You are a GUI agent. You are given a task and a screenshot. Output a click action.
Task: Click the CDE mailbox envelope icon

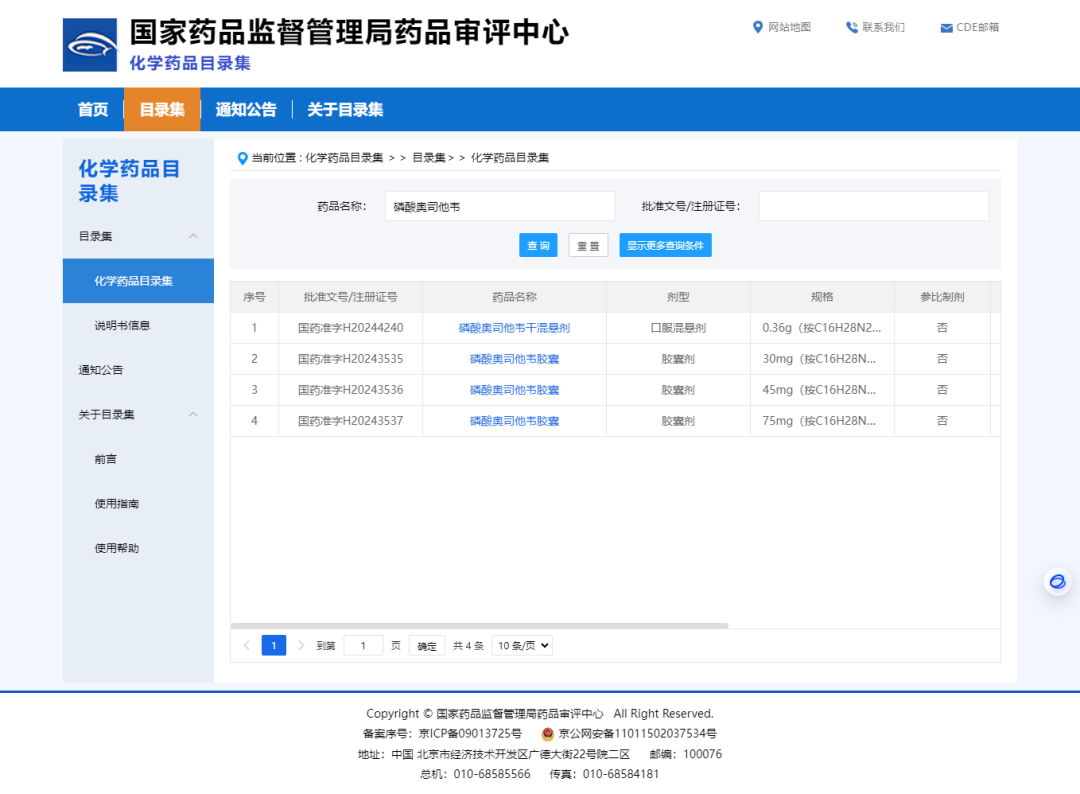946,28
